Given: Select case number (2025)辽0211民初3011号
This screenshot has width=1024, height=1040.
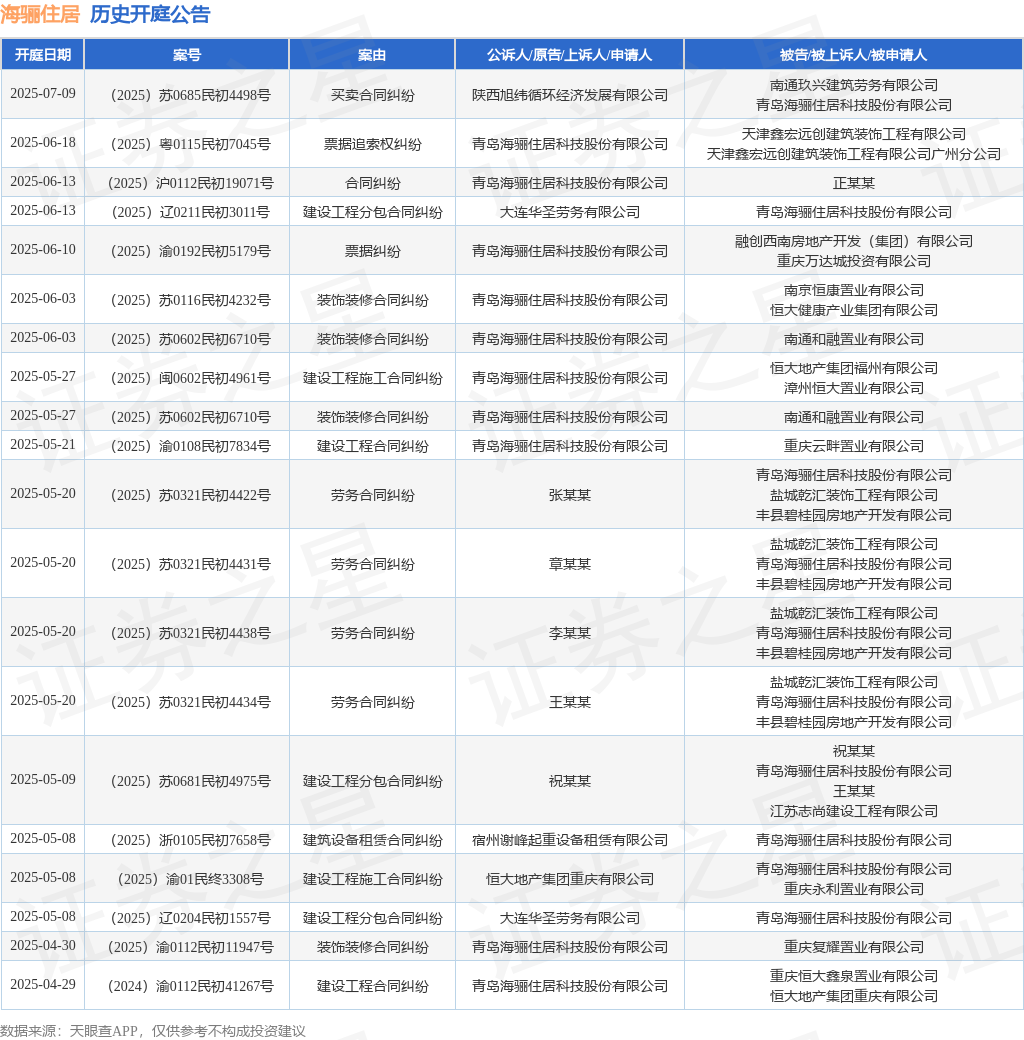Looking at the screenshot, I should point(190,212).
